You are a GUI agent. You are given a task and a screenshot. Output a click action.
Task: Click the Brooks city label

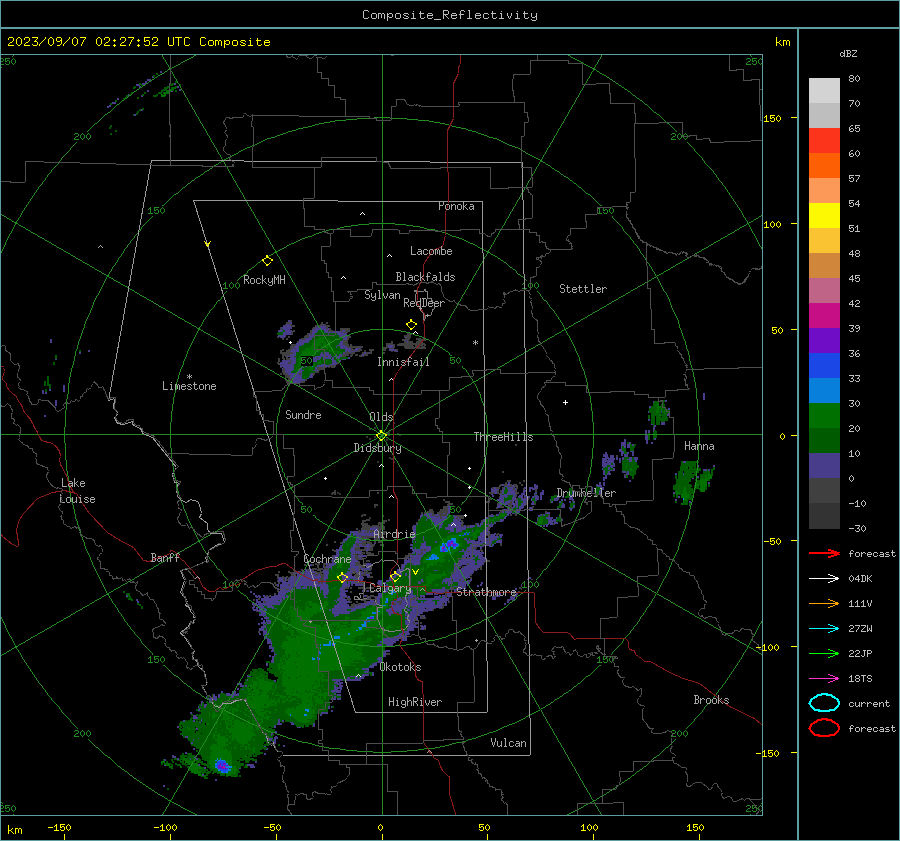click(x=711, y=700)
